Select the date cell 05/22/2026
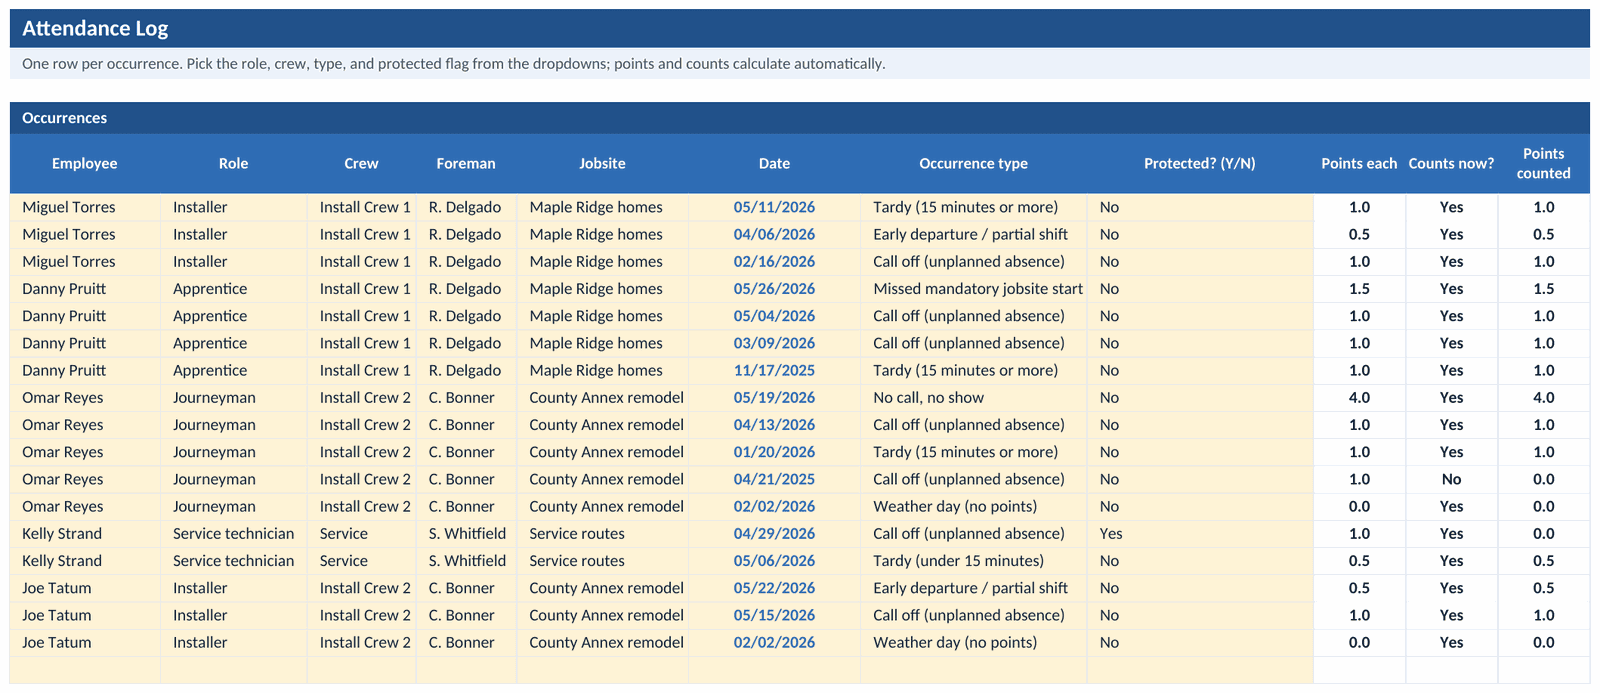 [x=774, y=588]
